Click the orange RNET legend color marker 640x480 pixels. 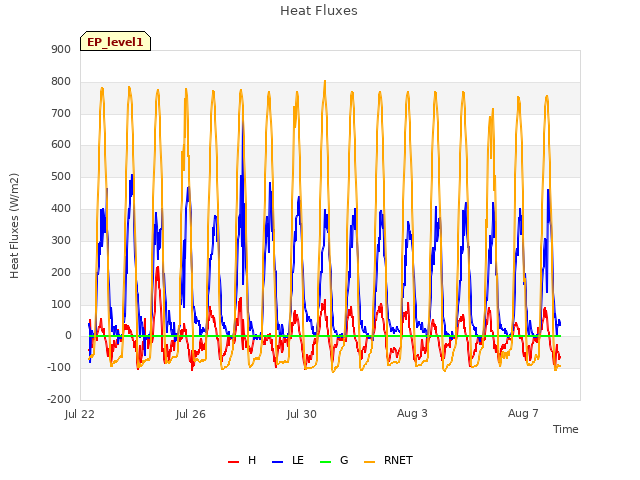[369, 462]
